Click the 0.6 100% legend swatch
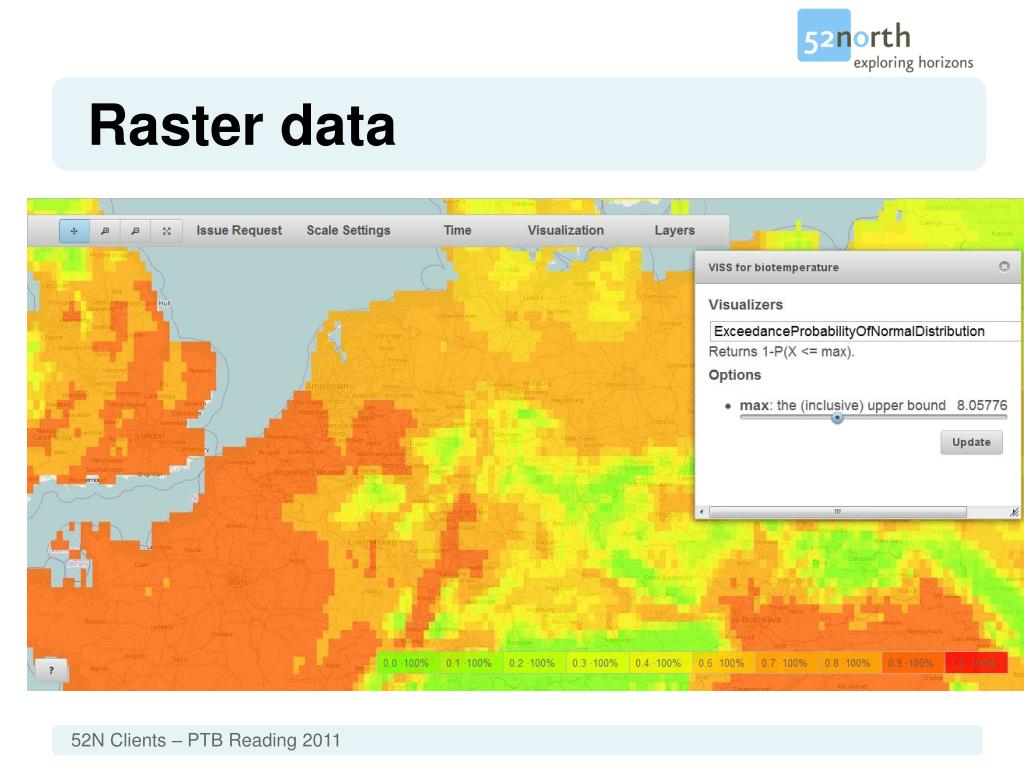This screenshot has height=768, width=1024. point(723,663)
